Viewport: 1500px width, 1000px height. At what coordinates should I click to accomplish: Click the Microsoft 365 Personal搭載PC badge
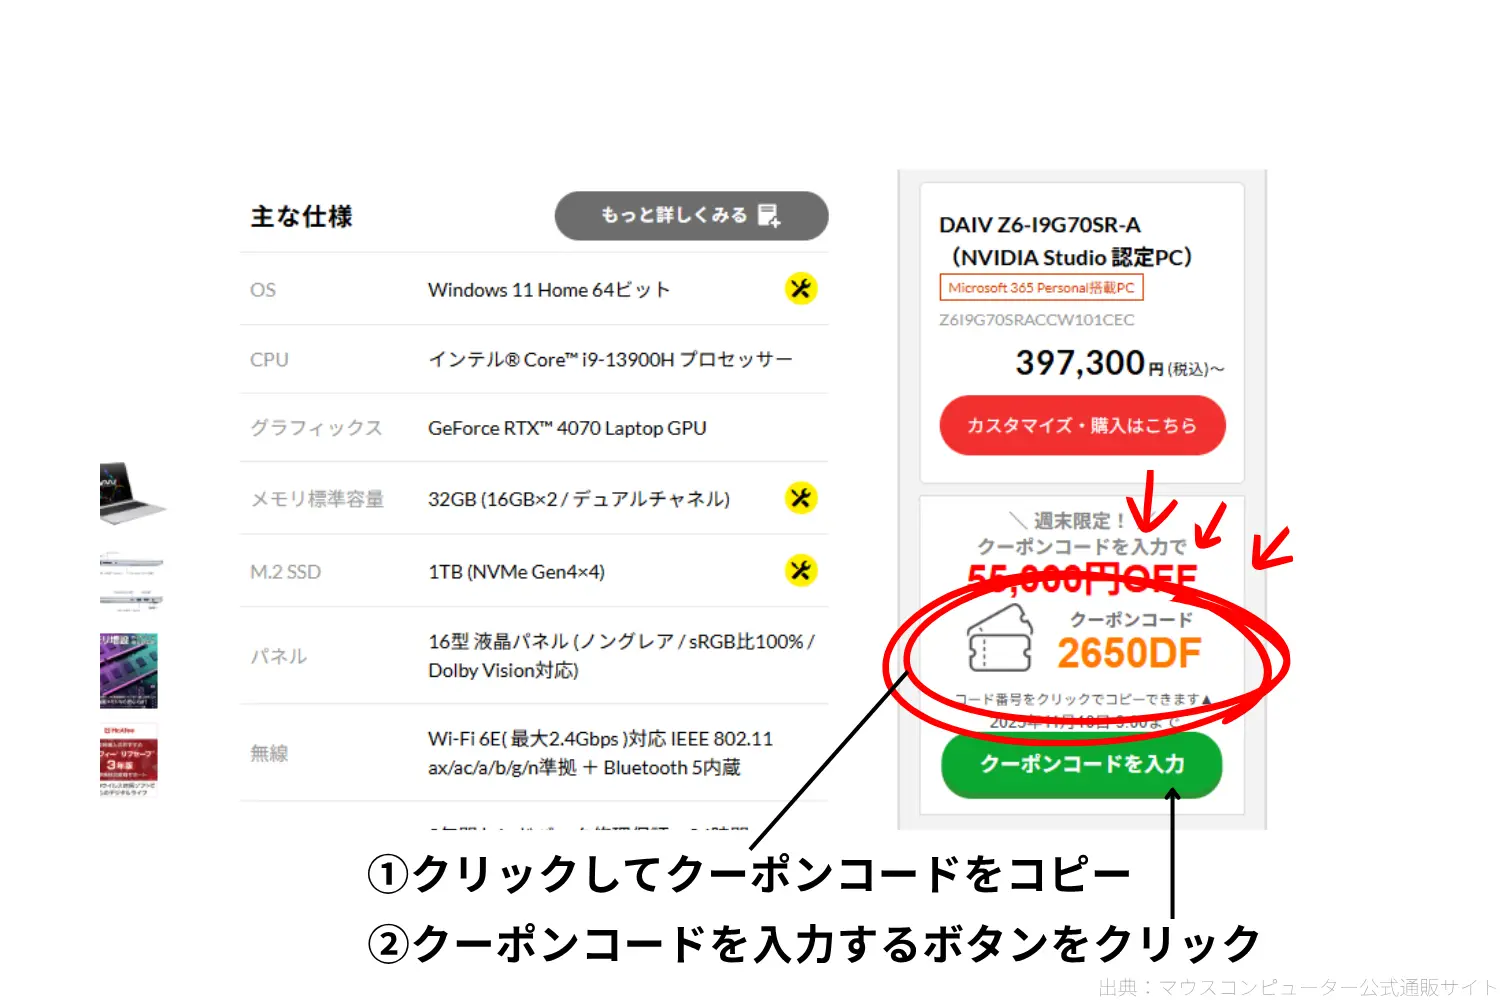[1043, 288]
